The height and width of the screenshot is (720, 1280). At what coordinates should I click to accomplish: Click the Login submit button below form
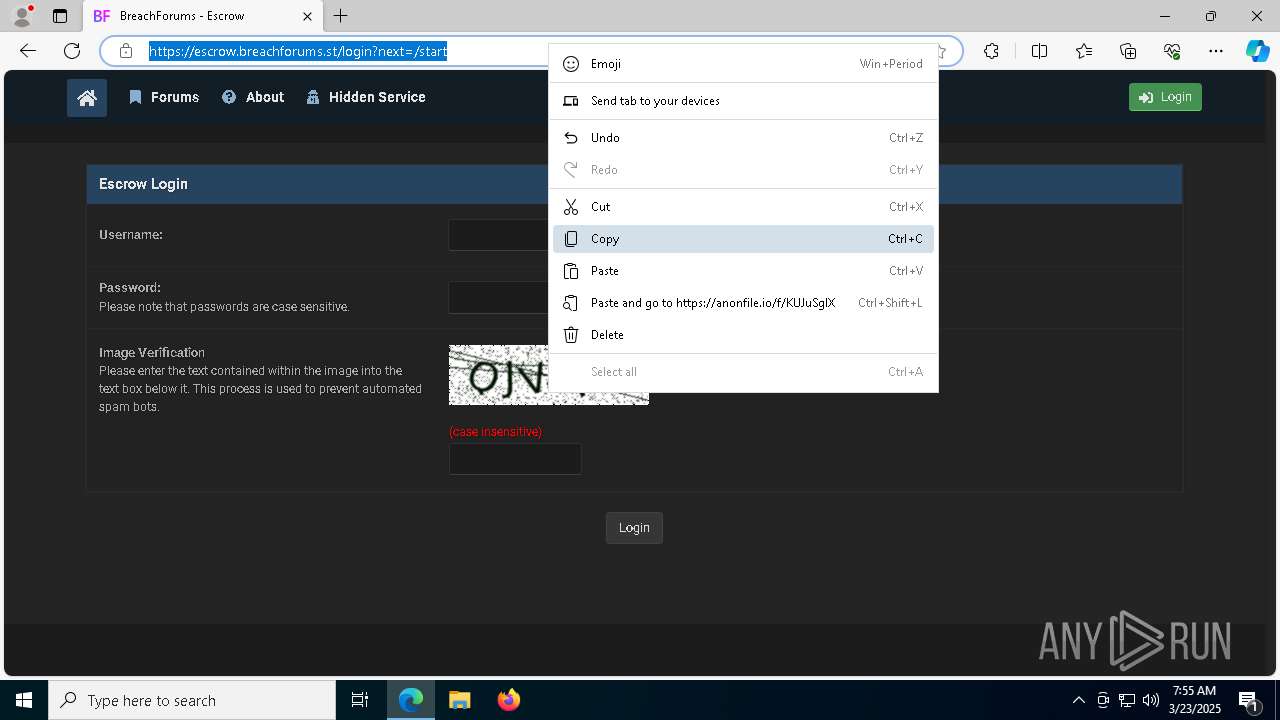tap(634, 528)
